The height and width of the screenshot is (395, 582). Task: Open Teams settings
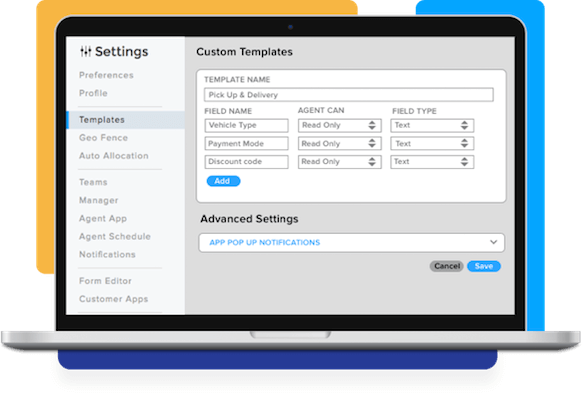(x=93, y=182)
